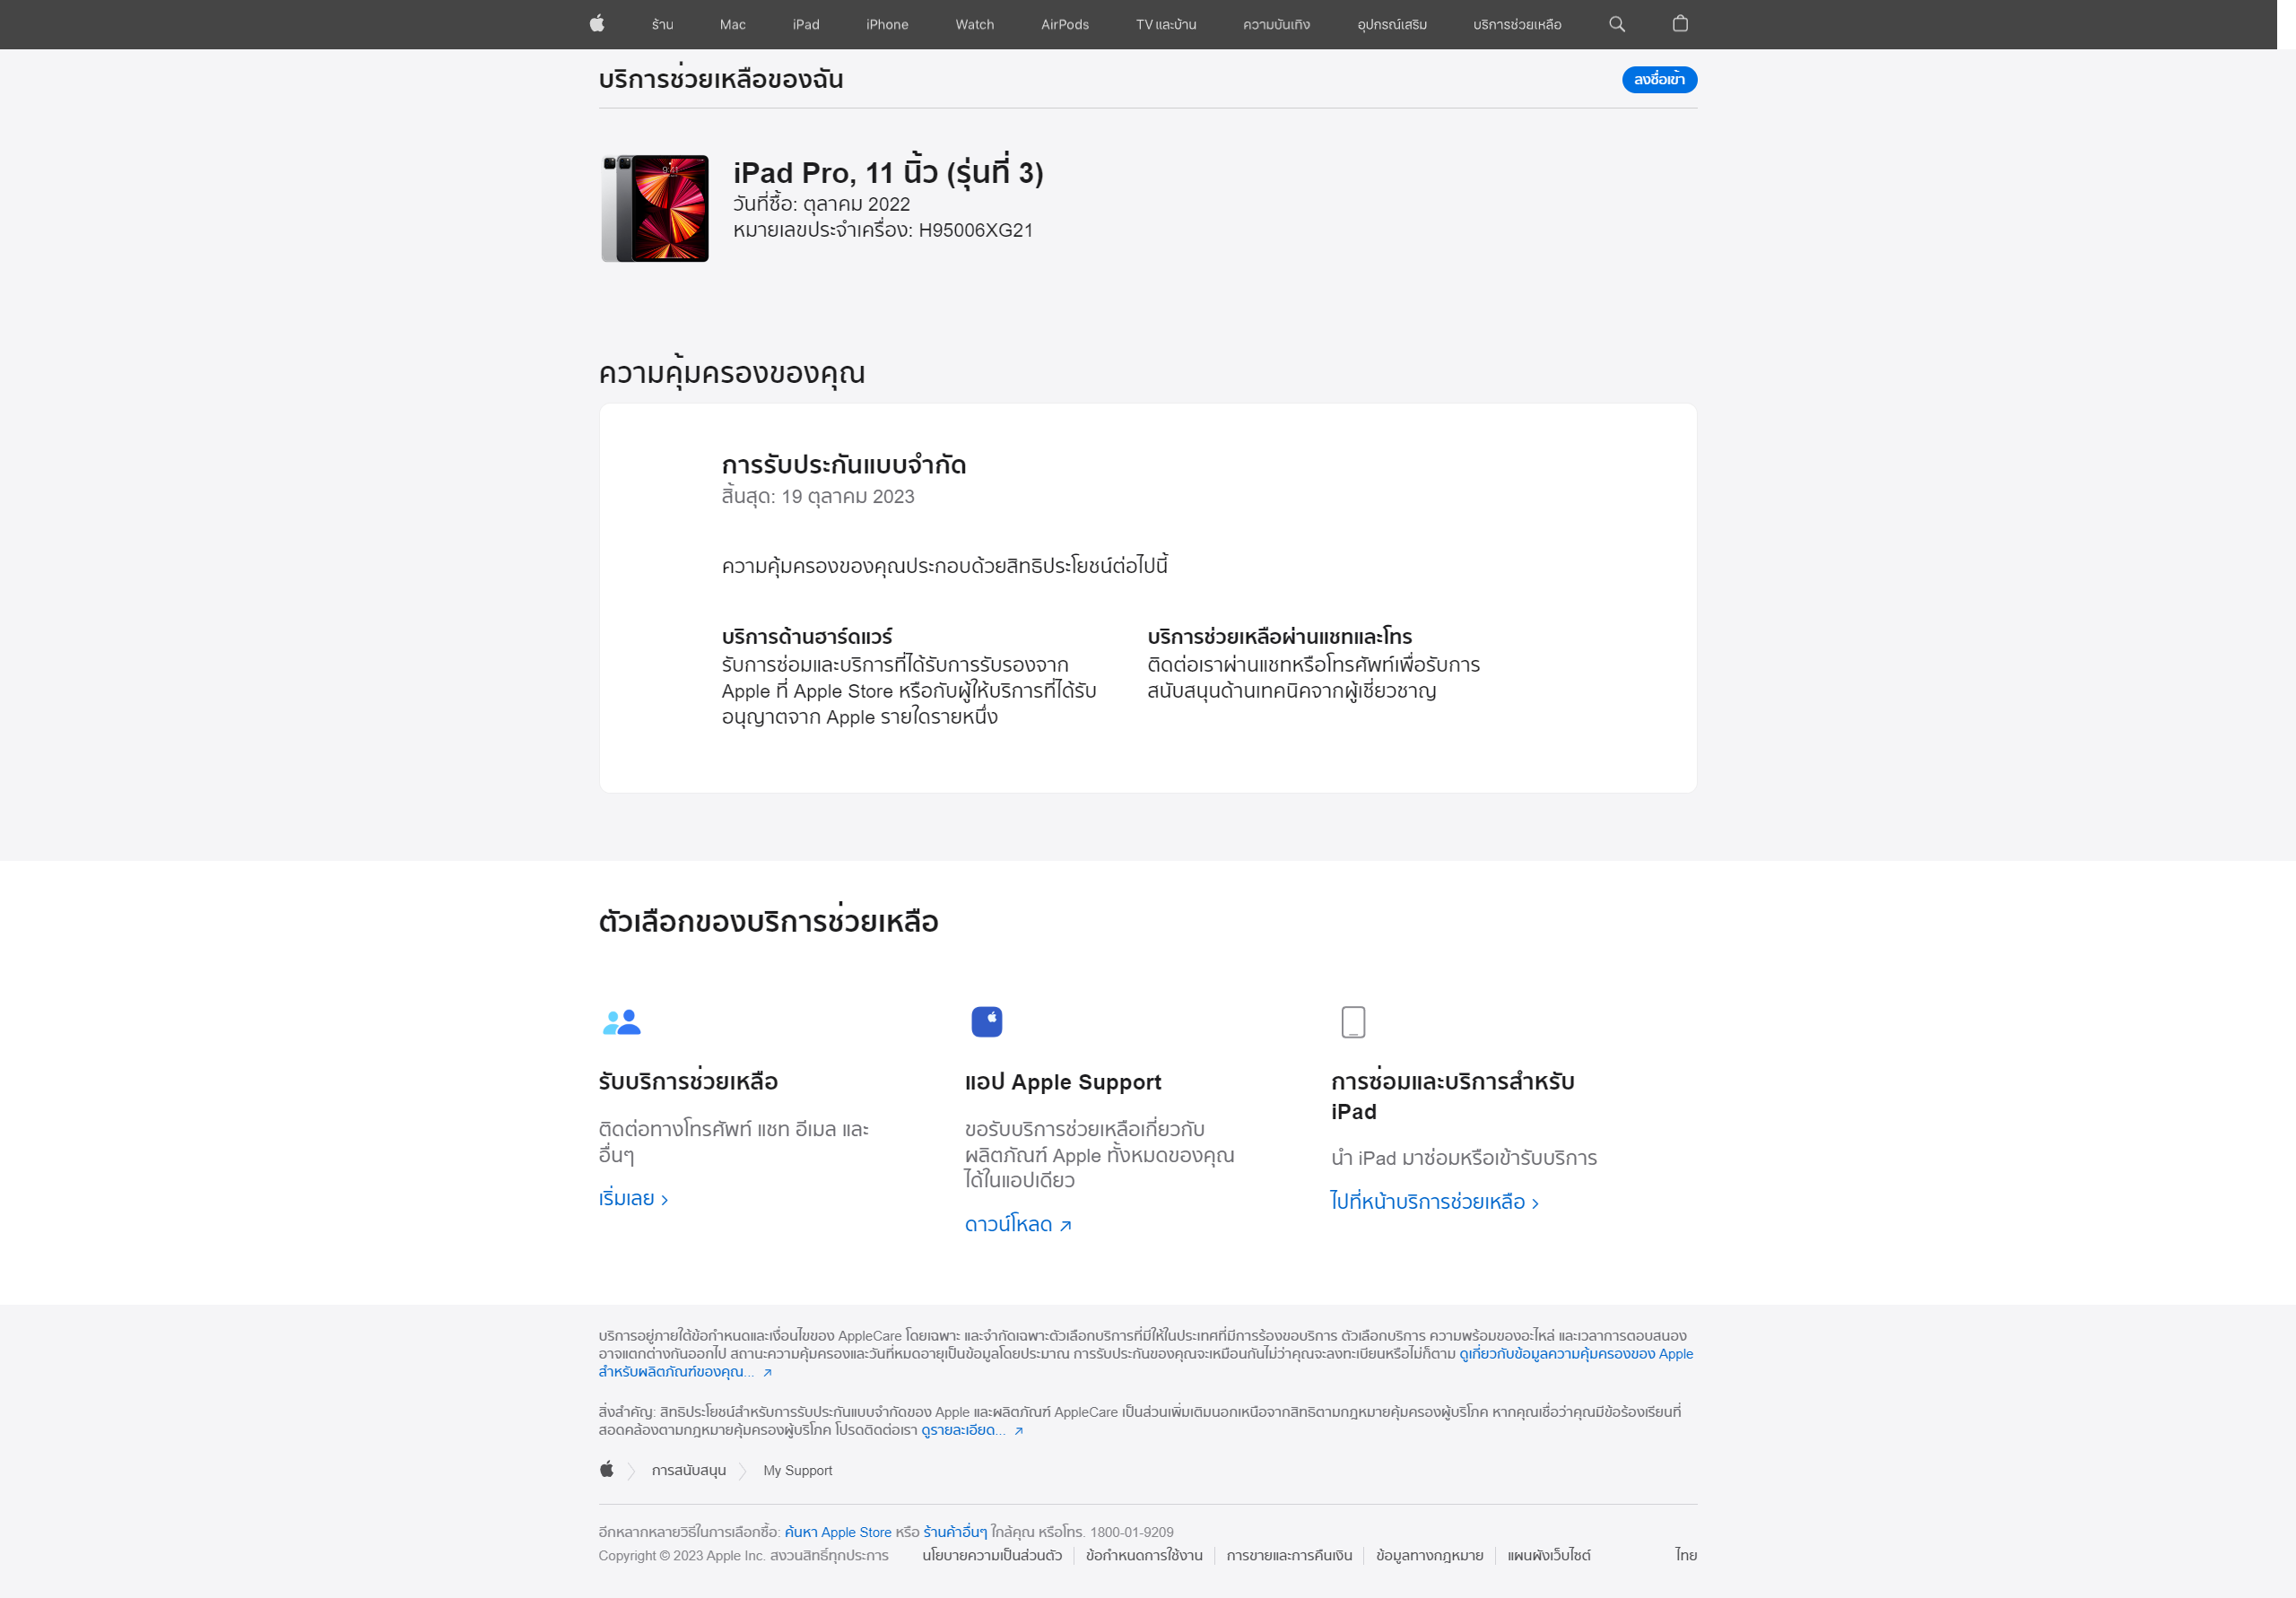The image size is (2296, 1598).
Task: Open ข้อกำหนดการใช้งาน footer link
Action: pos(1144,1555)
